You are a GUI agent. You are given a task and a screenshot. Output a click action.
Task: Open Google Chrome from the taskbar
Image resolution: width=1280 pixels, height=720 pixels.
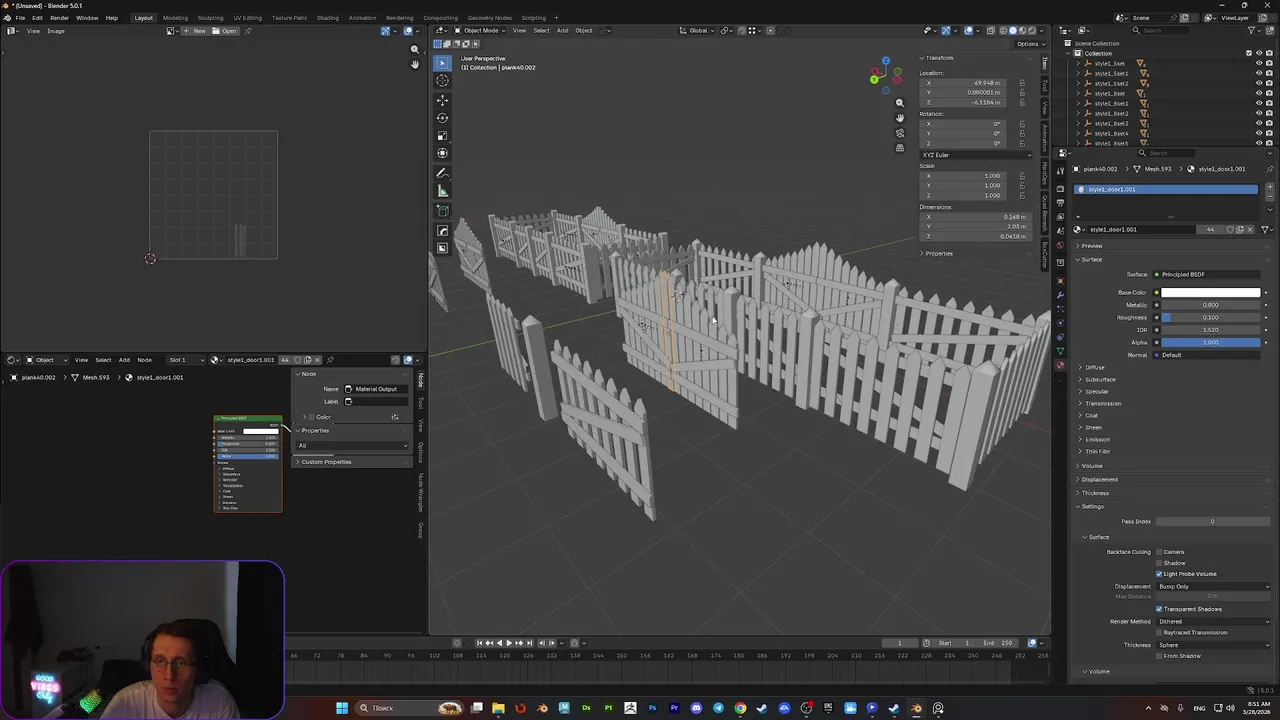click(x=740, y=708)
